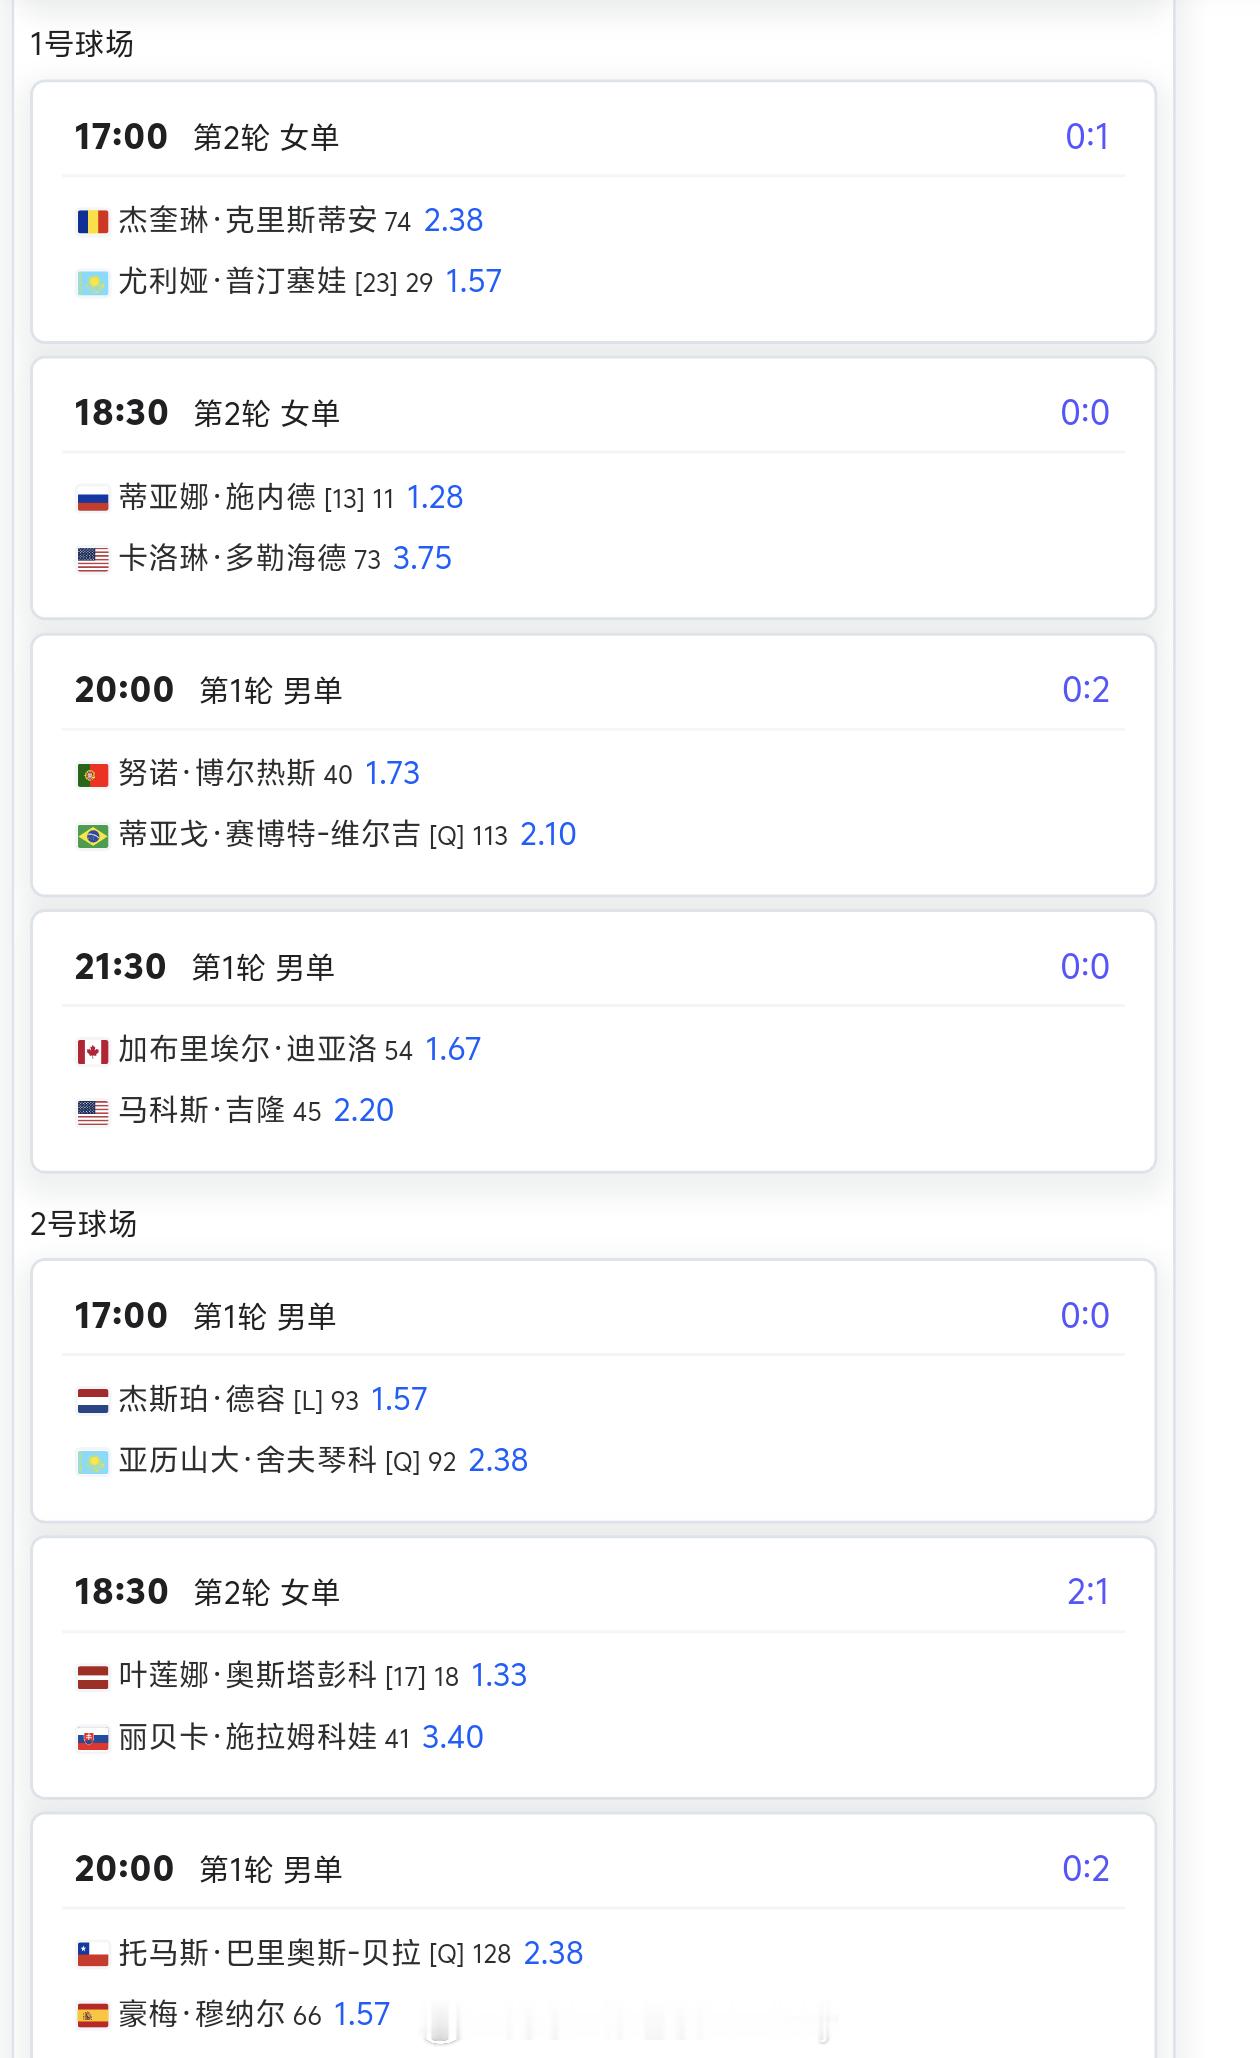Open the 21:30 第1轮 男单 match card
This screenshot has height=2058, width=1260.
pos(594,1041)
